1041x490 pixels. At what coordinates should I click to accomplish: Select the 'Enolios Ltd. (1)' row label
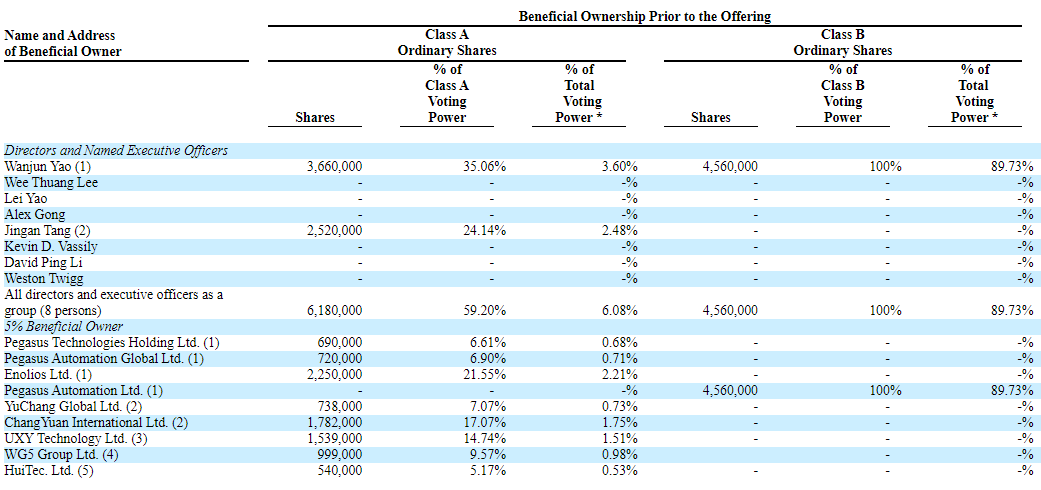50,374
